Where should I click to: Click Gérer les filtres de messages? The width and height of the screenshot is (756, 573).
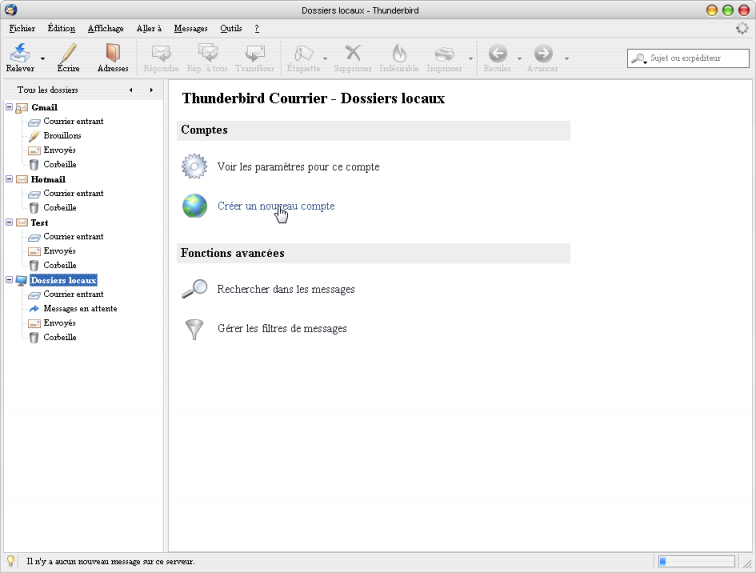point(282,328)
